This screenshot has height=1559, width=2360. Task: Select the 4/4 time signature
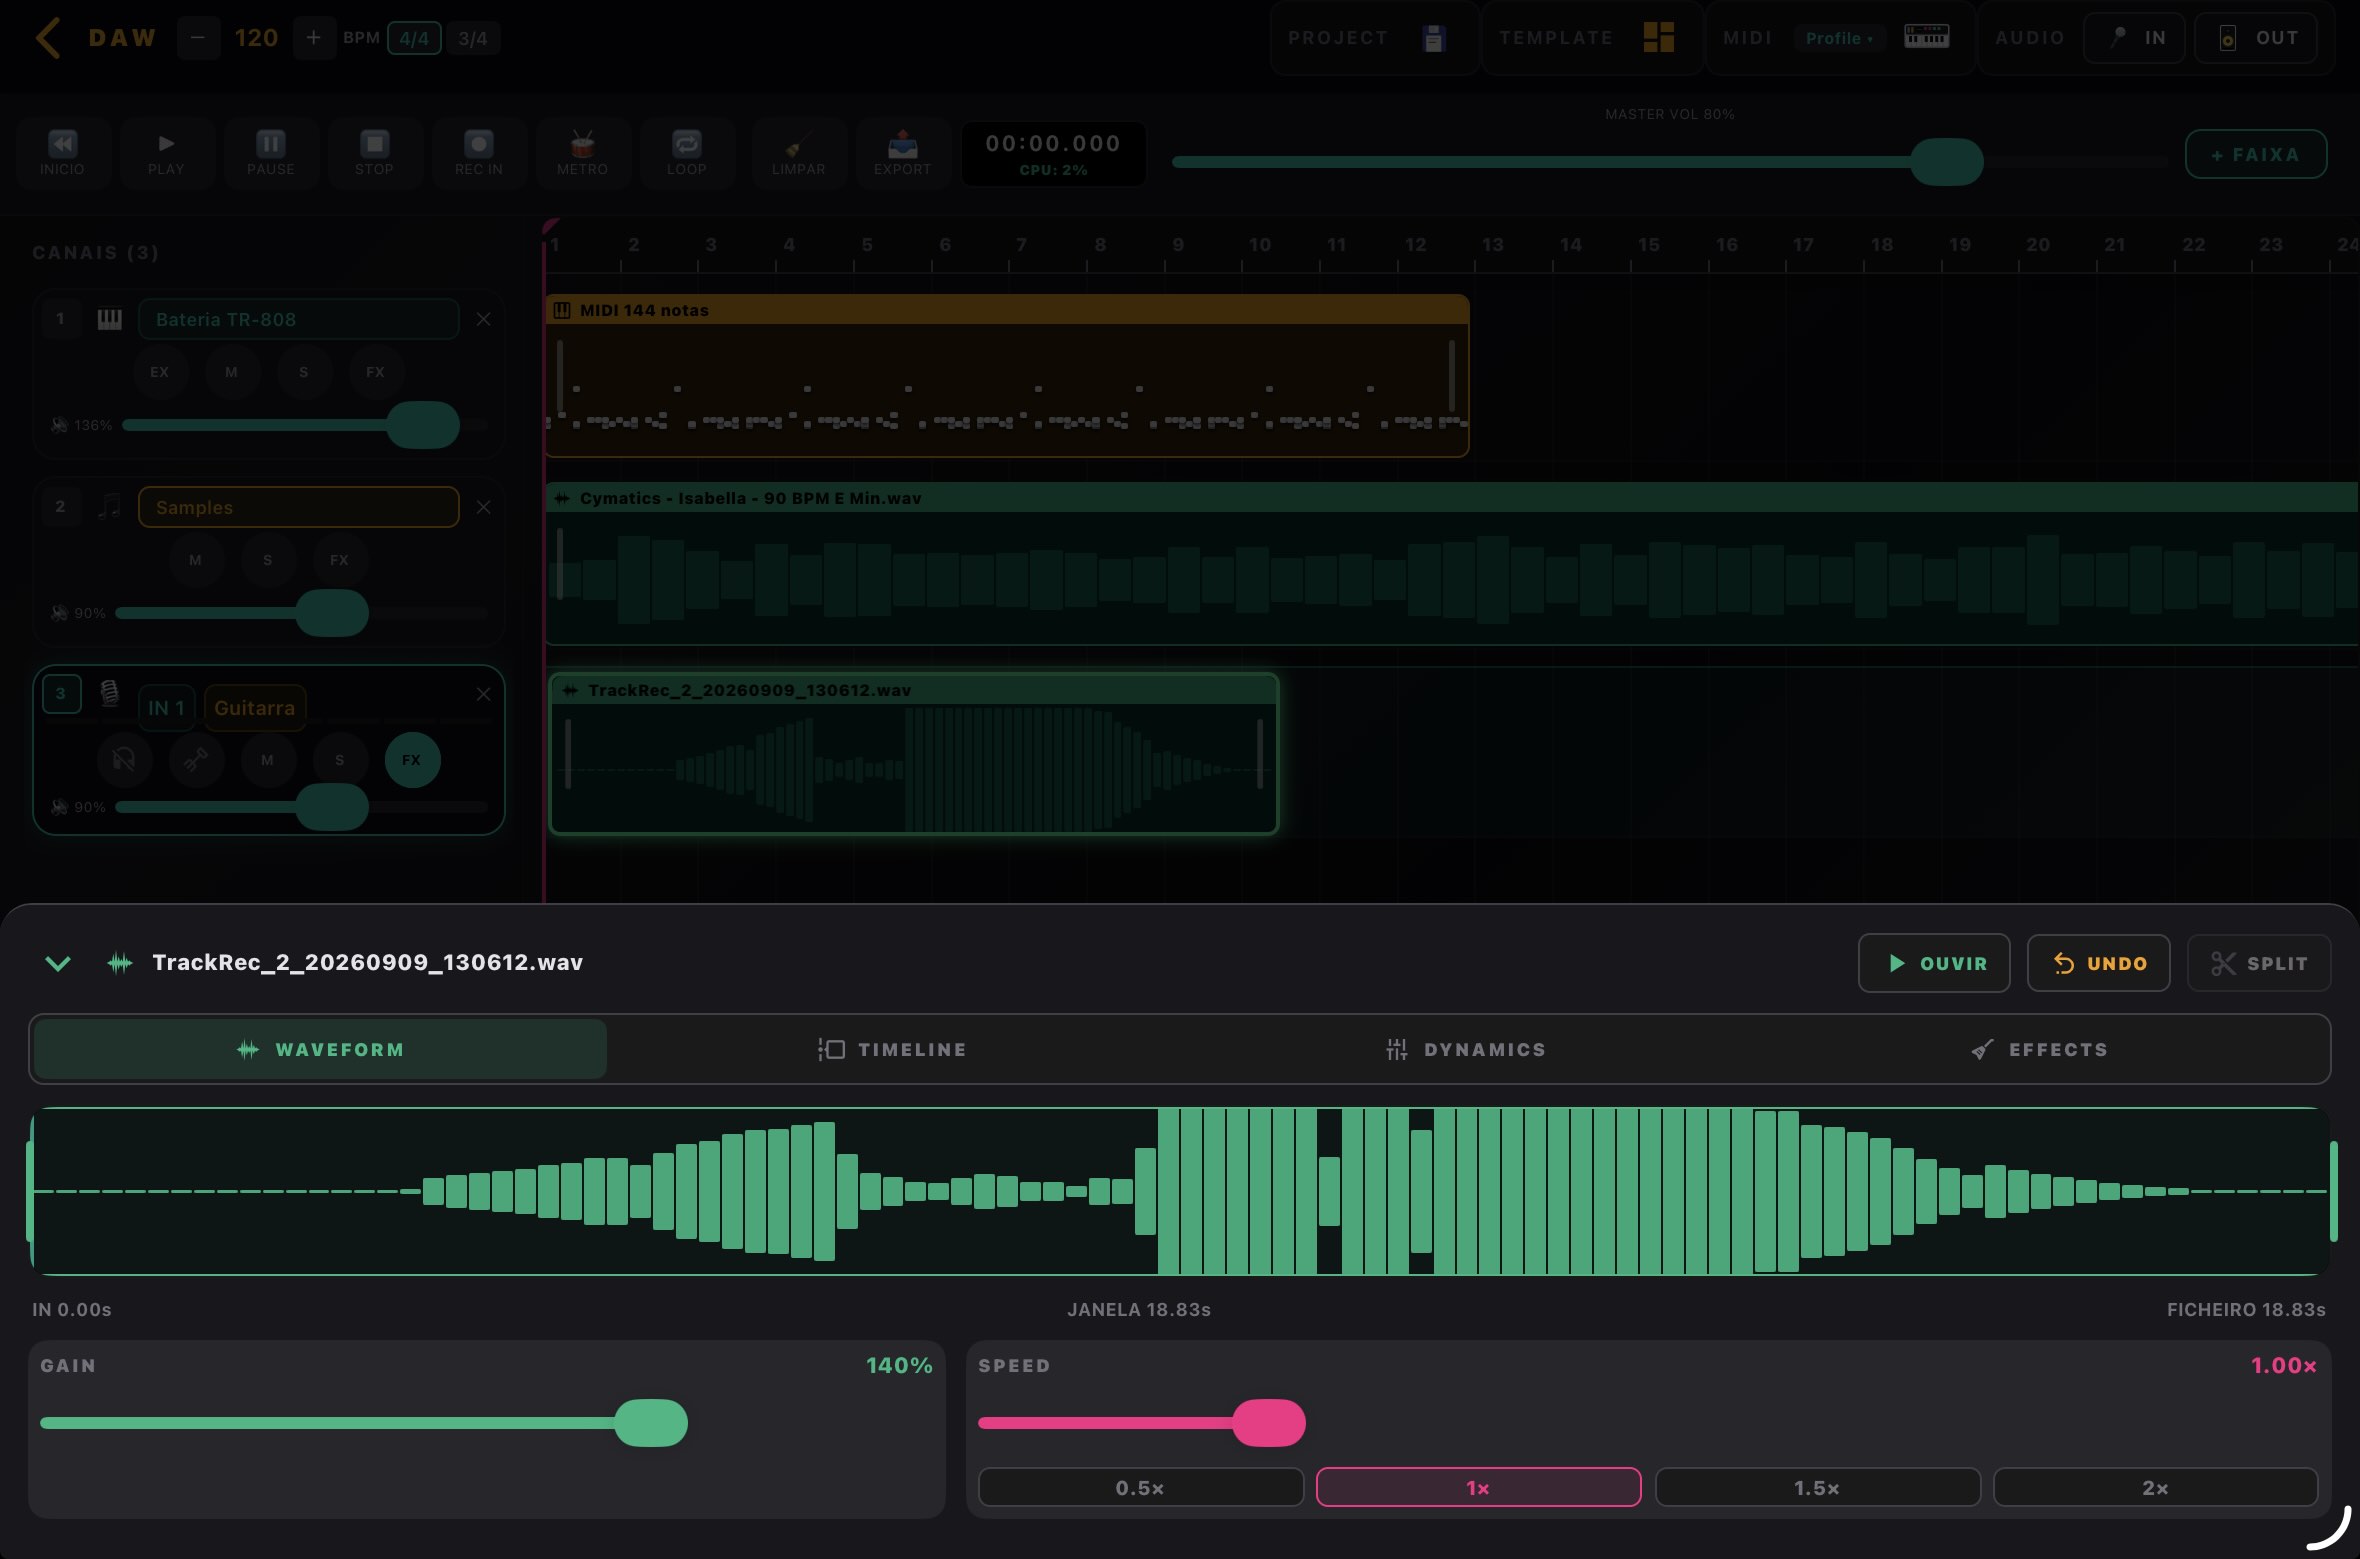[414, 38]
